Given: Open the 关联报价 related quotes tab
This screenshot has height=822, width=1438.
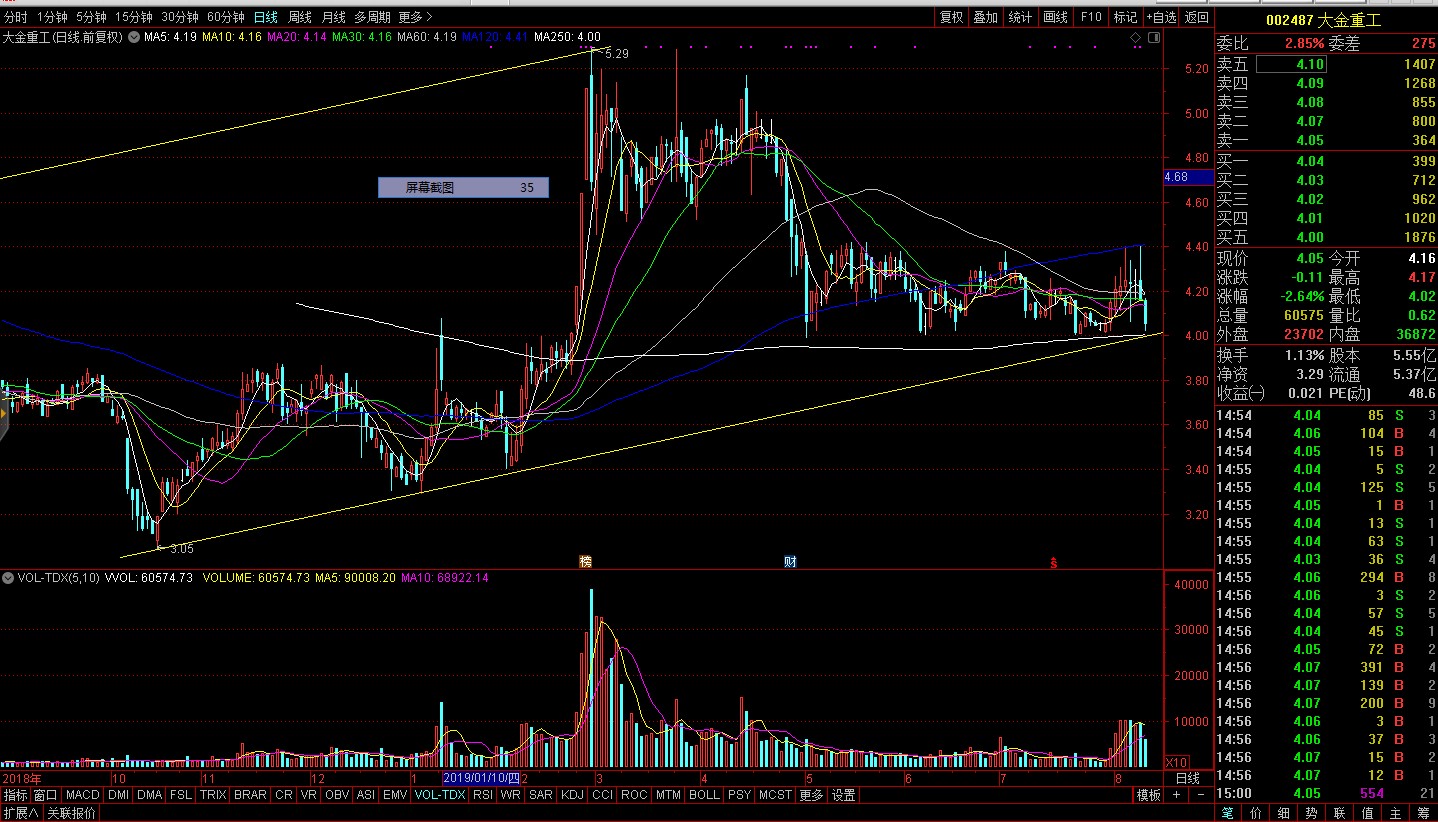Looking at the screenshot, I should click(x=72, y=813).
